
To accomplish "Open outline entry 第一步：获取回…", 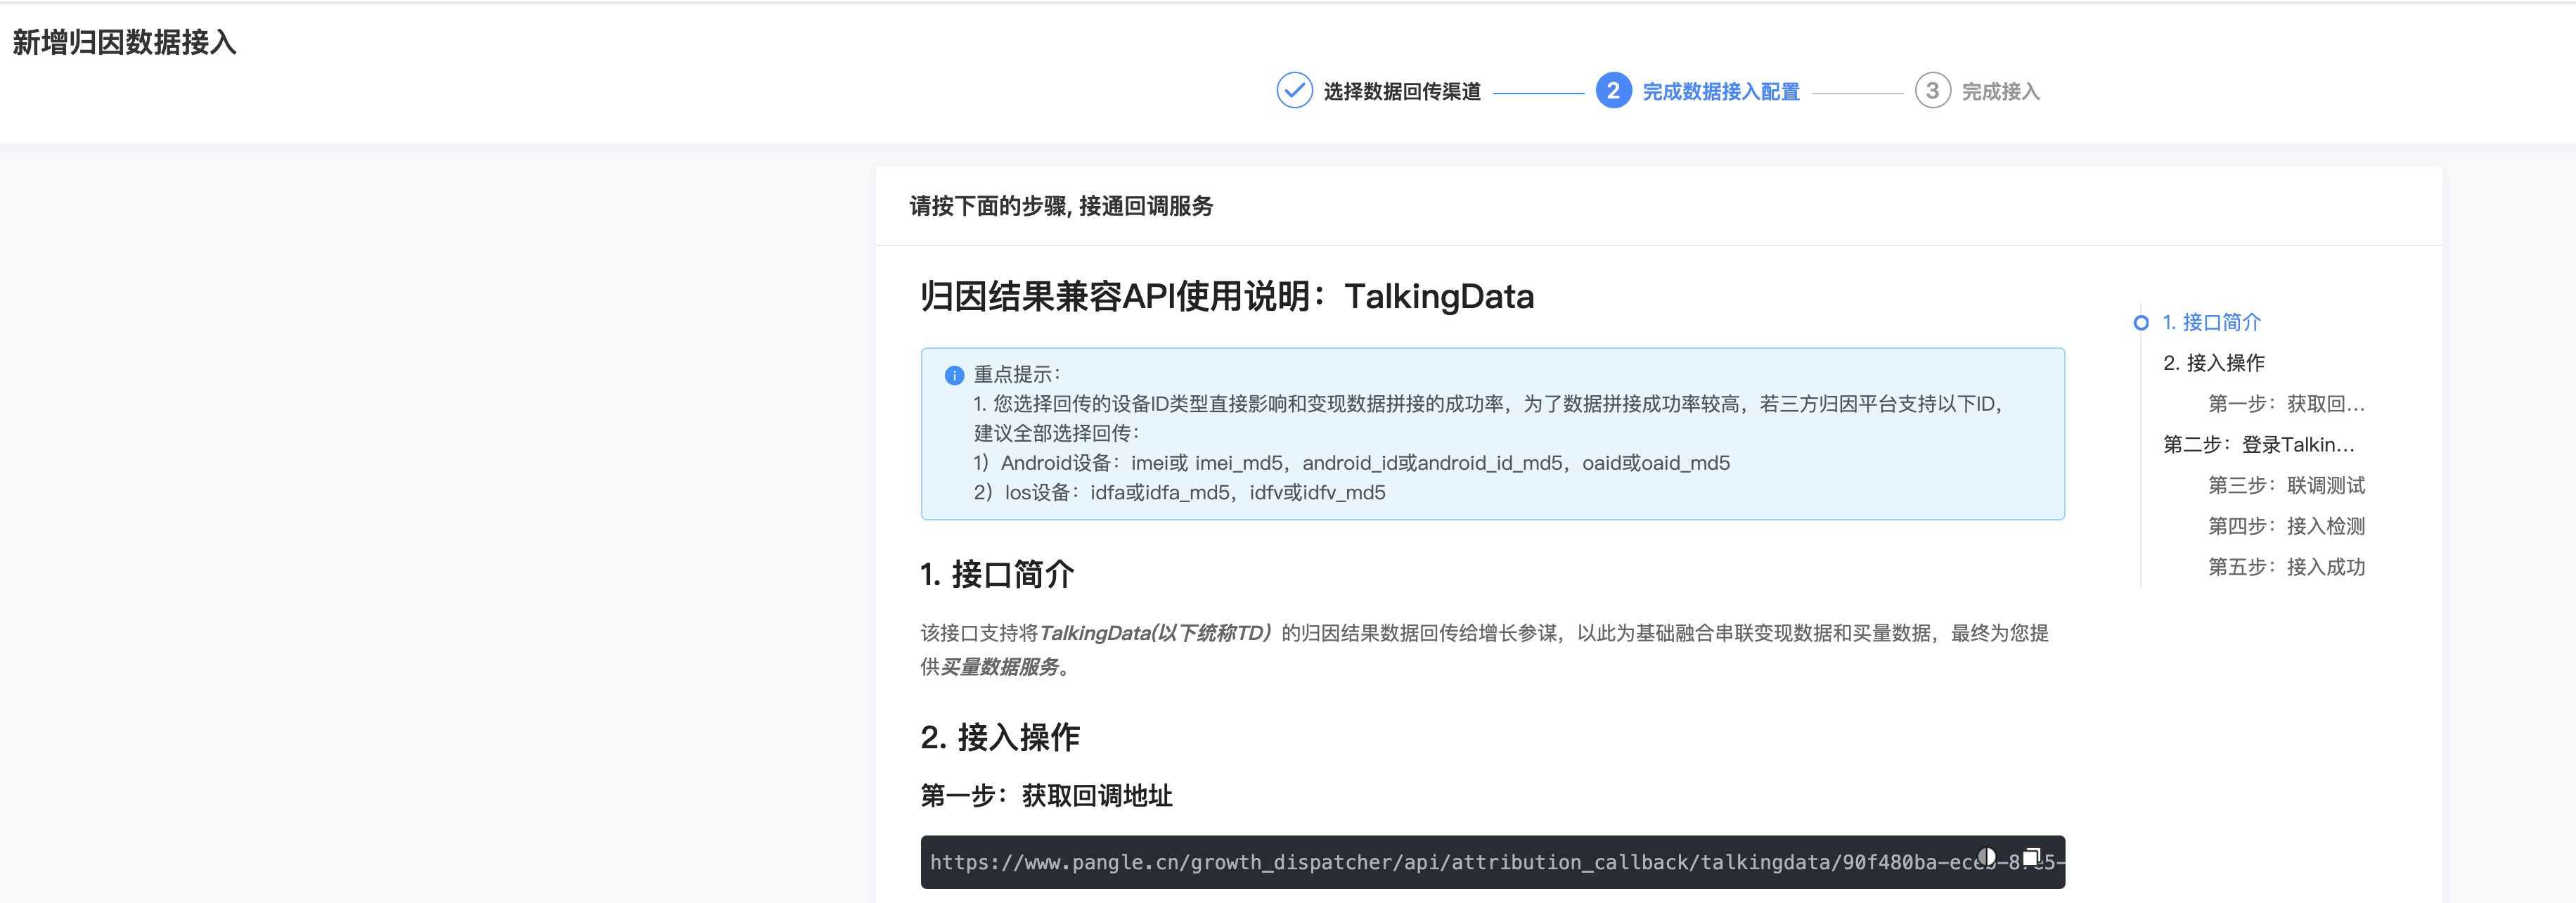I will tap(2286, 404).
